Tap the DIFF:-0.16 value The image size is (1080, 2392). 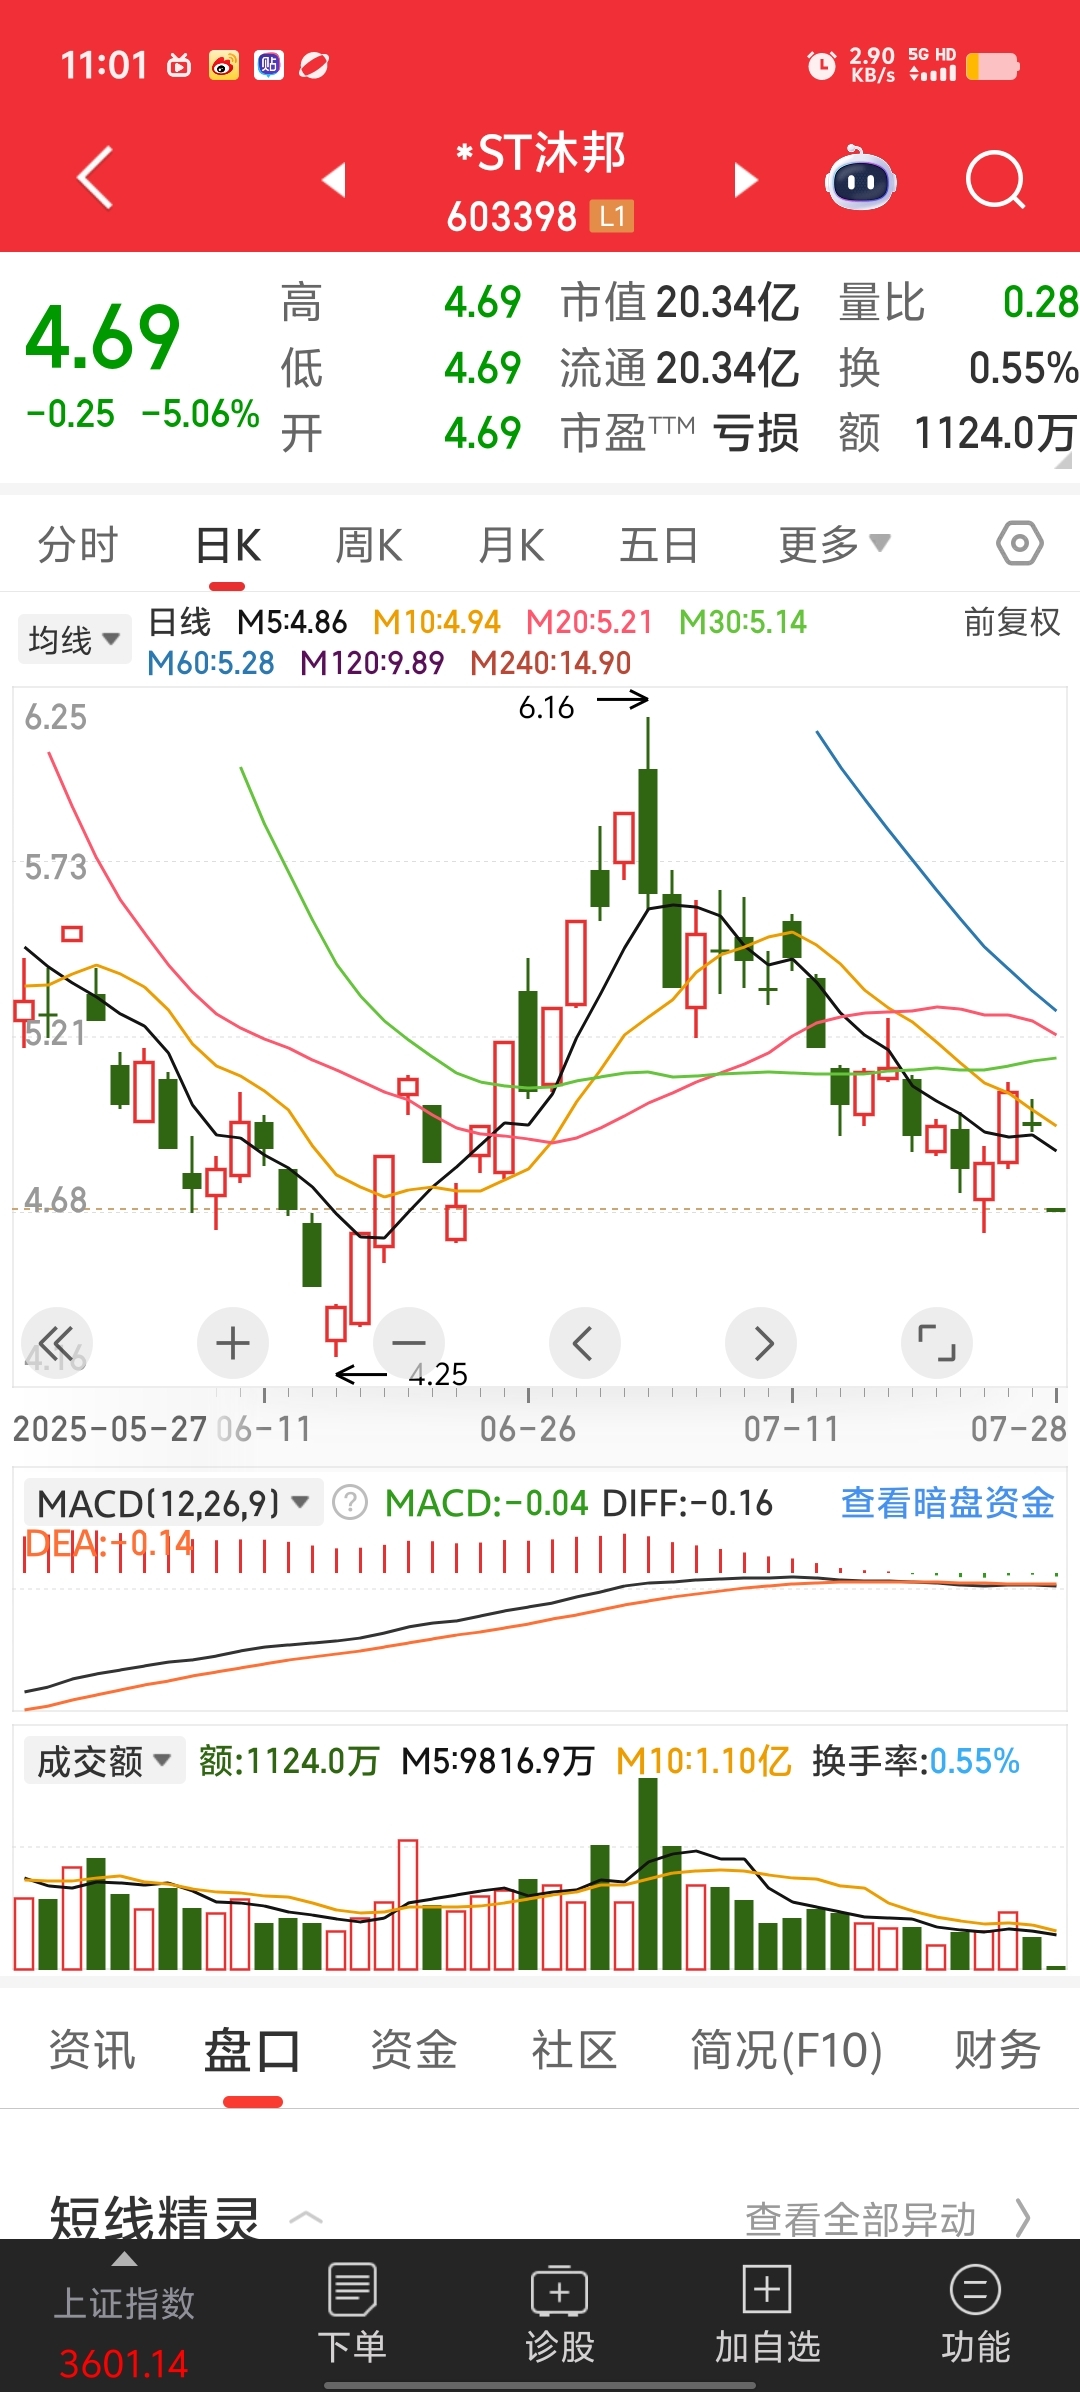(688, 1503)
